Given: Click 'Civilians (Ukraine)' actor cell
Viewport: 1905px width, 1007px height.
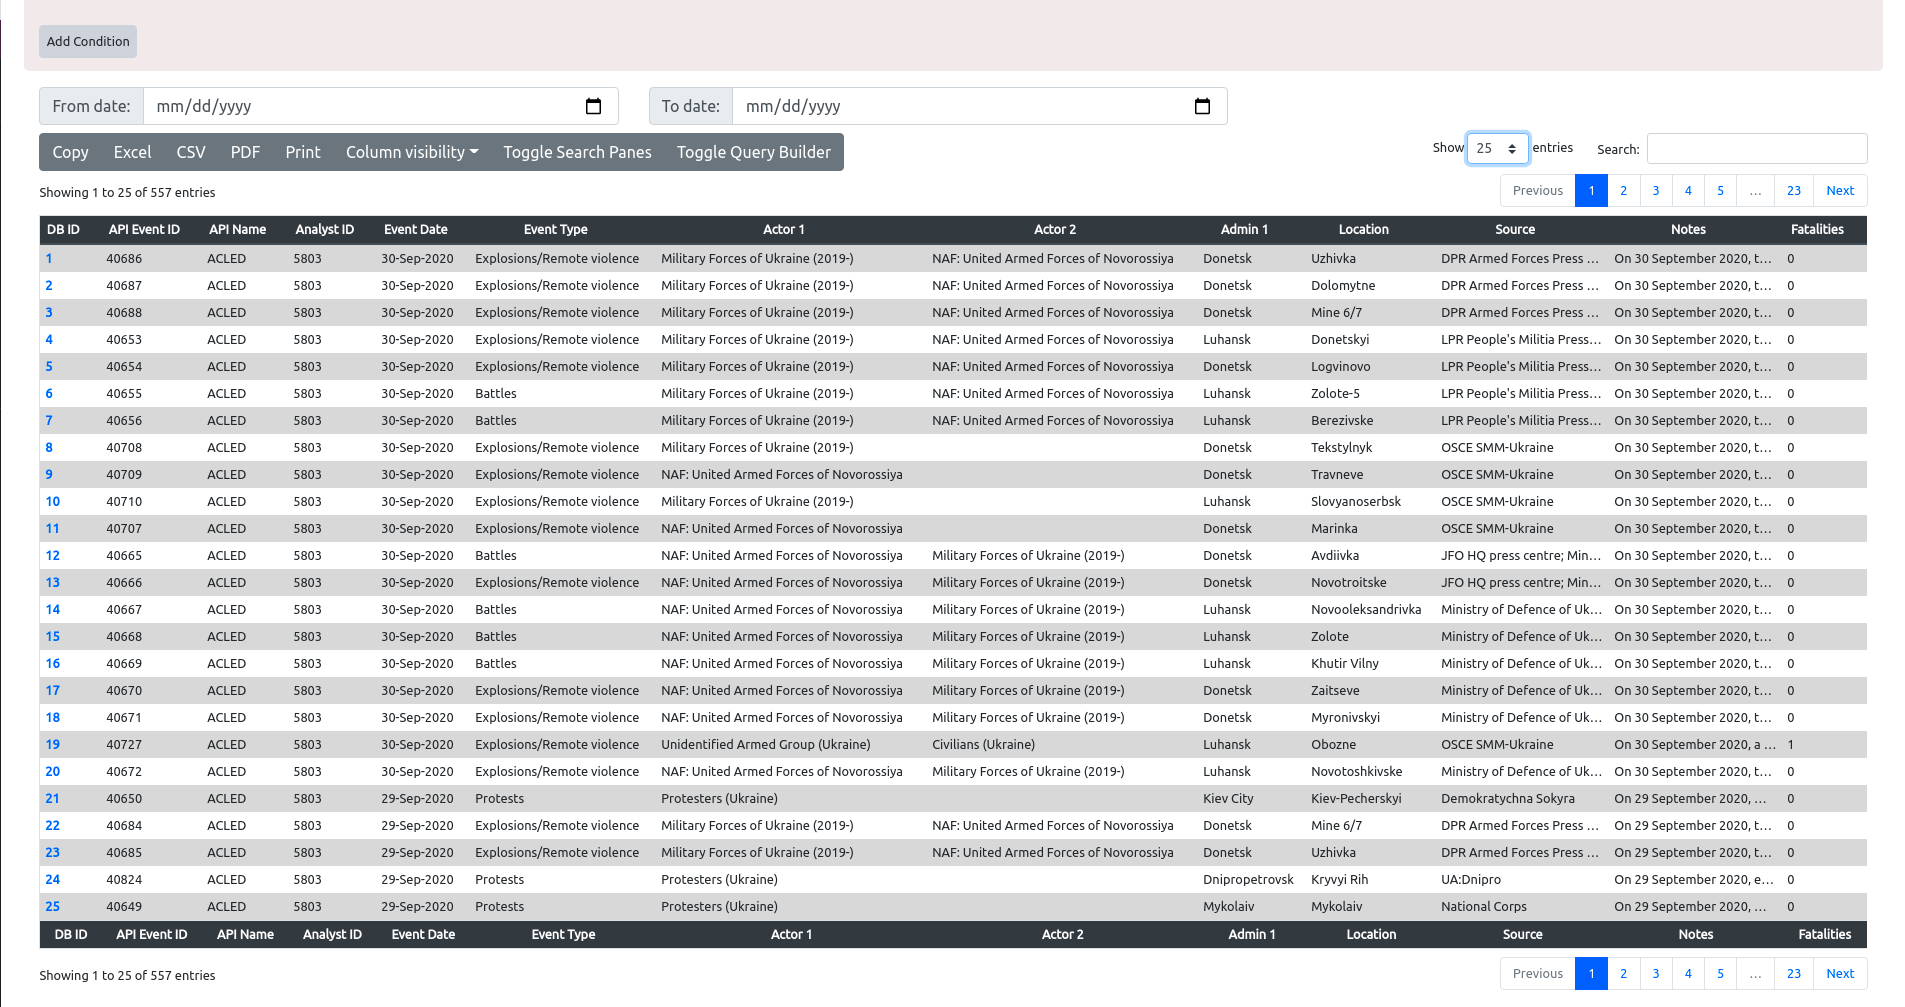Looking at the screenshot, I should pos(983,744).
